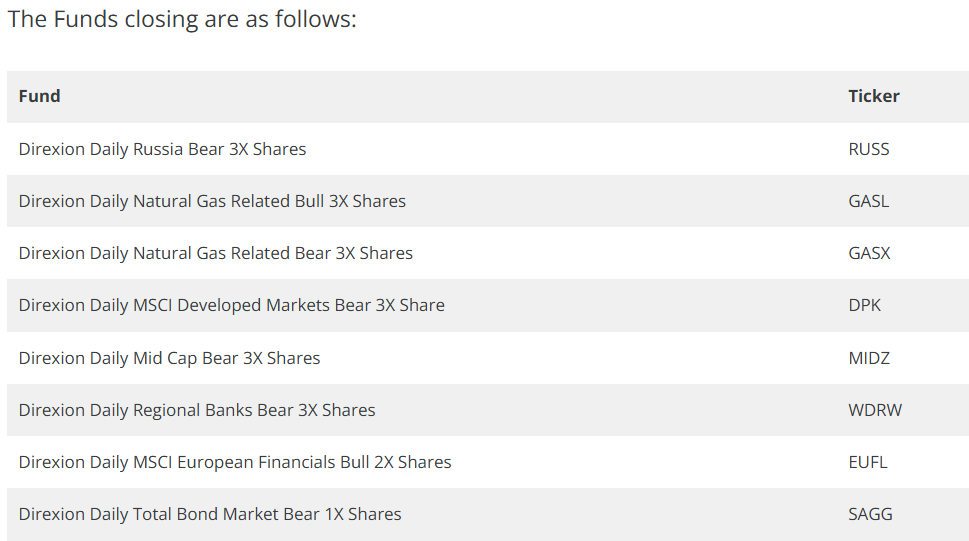Click the EUFL ticker symbol
This screenshot has width=969, height=541.
(868, 462)
